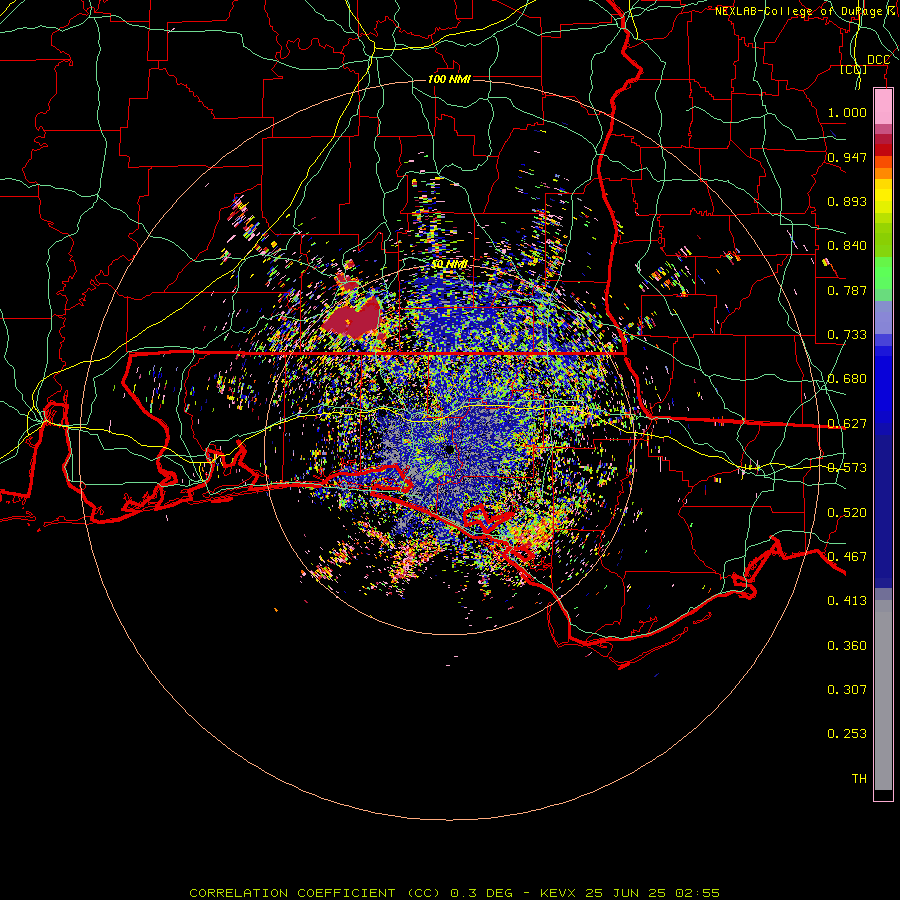Click the 0.307 color scale value
The height and width of the screenshot is (900, 900).
847,690
